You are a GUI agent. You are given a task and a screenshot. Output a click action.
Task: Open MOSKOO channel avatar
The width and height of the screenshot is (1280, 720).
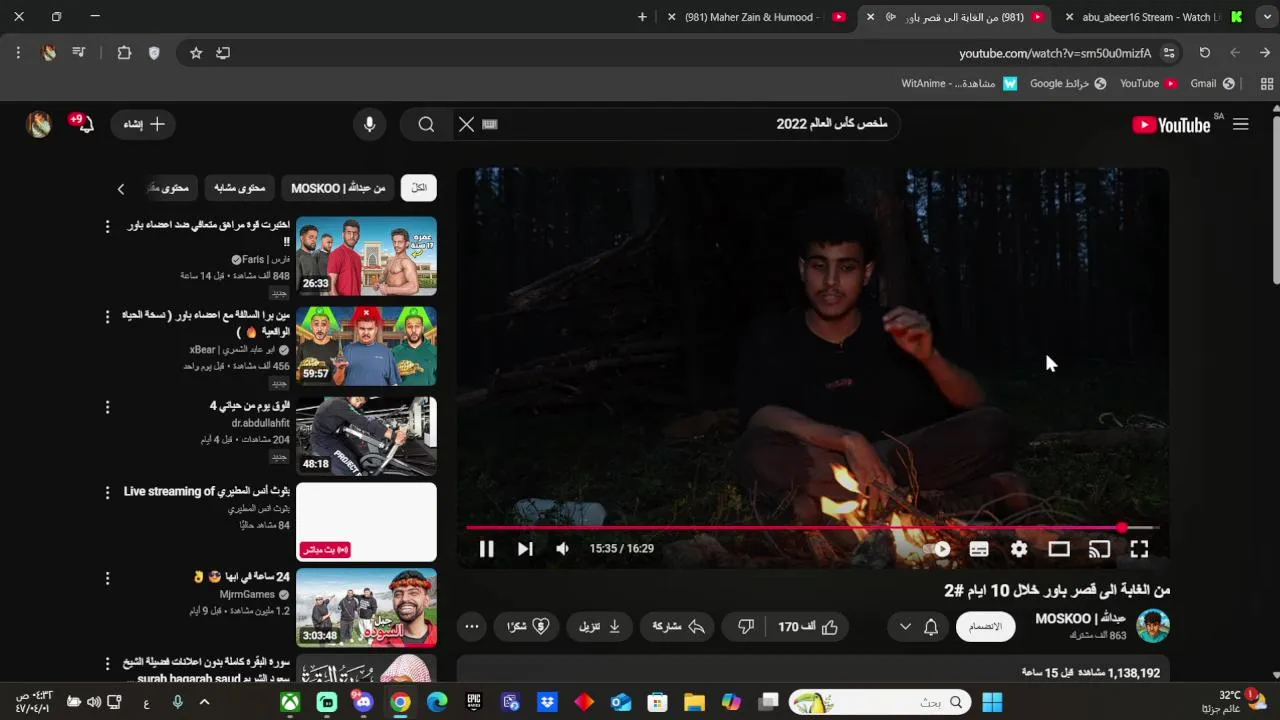point(1153,626)
